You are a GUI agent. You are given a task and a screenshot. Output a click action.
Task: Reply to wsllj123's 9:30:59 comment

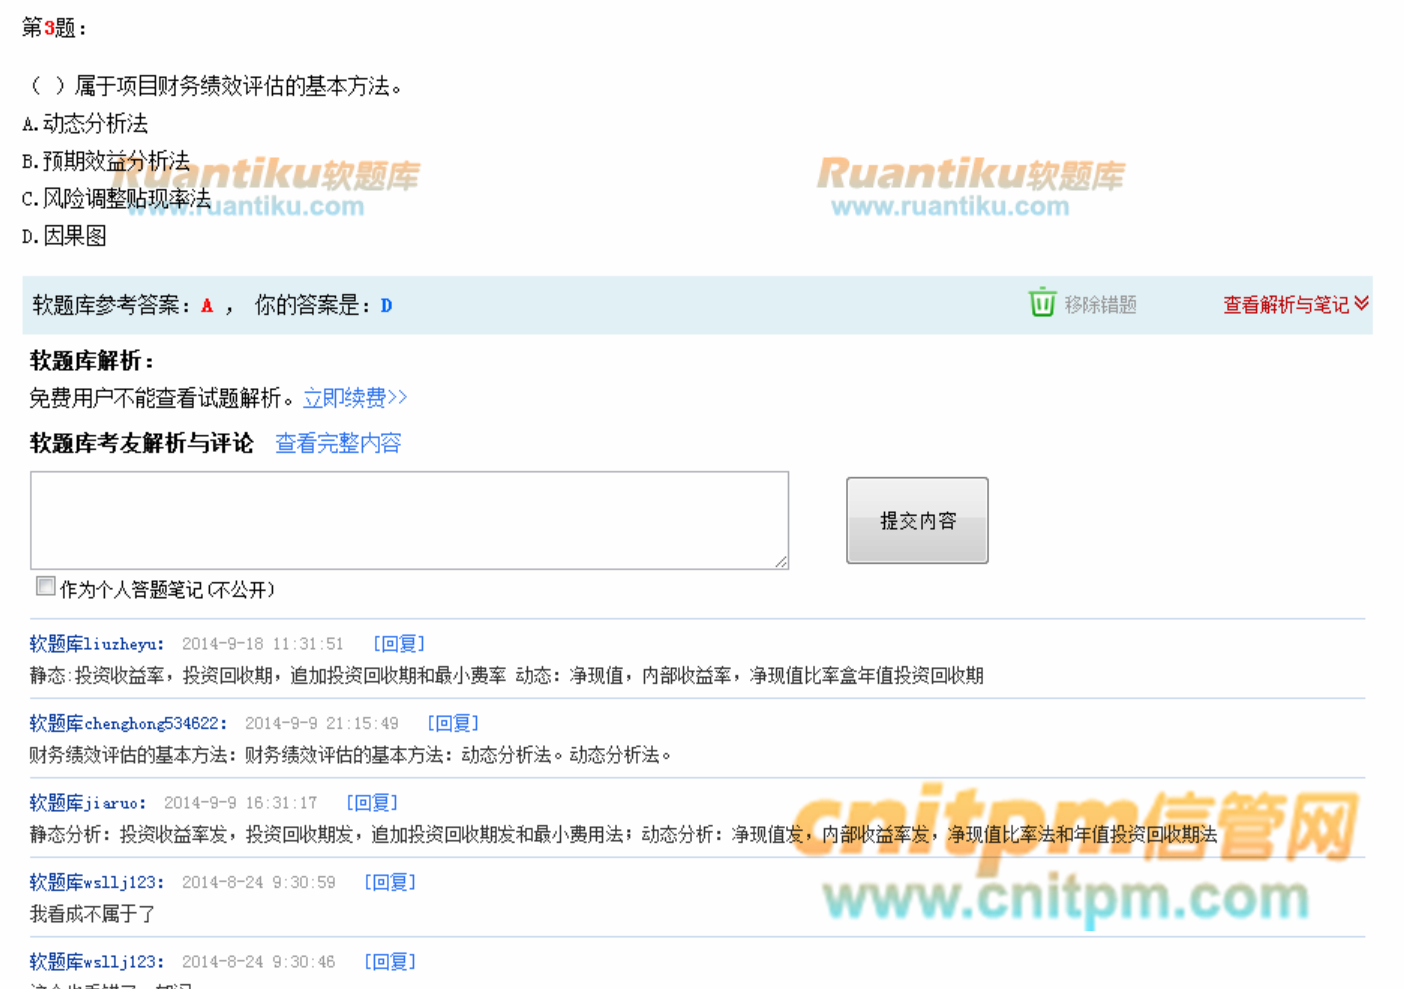pyautogui.click(x=390, y=882)
